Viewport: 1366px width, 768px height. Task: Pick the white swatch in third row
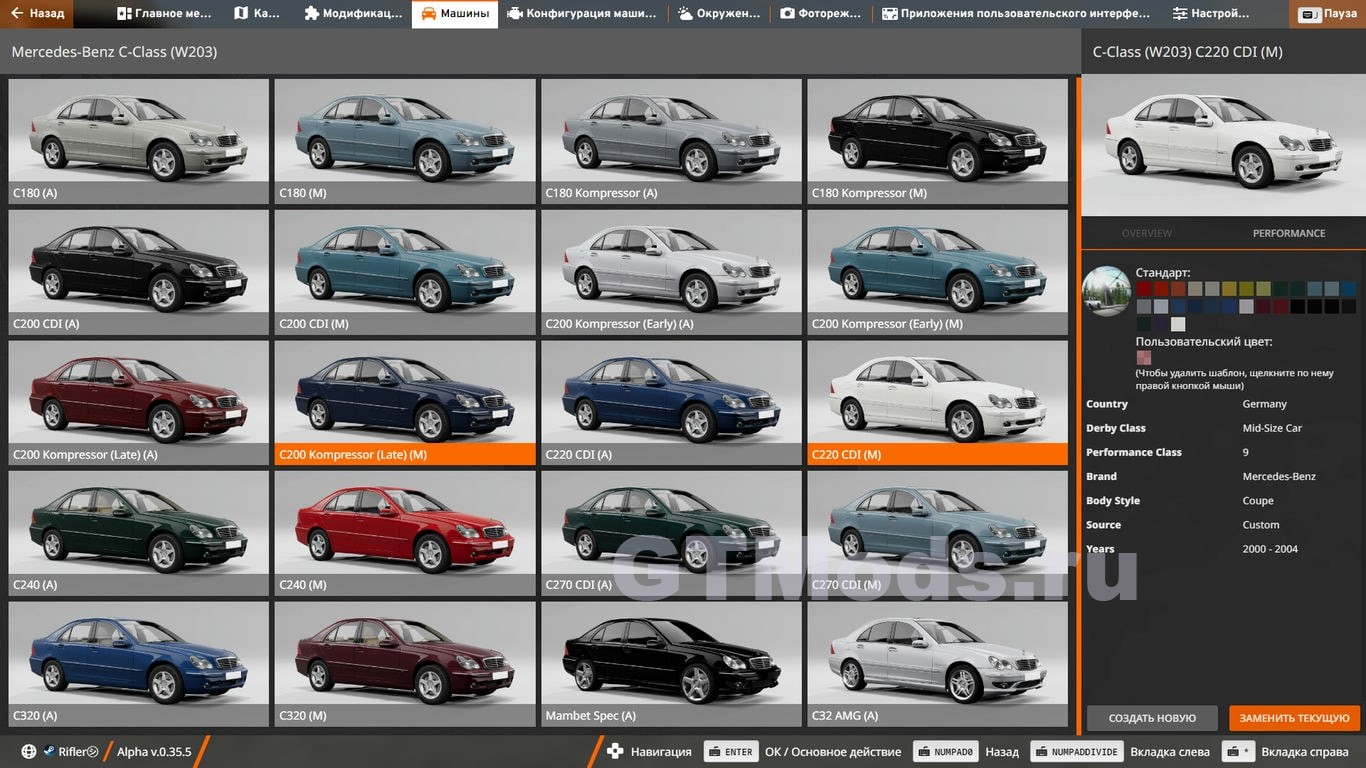1178,324
